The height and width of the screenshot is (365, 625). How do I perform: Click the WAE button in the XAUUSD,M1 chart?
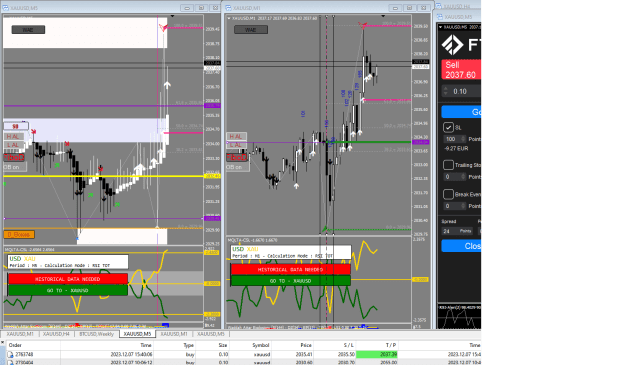click(251, 29)
